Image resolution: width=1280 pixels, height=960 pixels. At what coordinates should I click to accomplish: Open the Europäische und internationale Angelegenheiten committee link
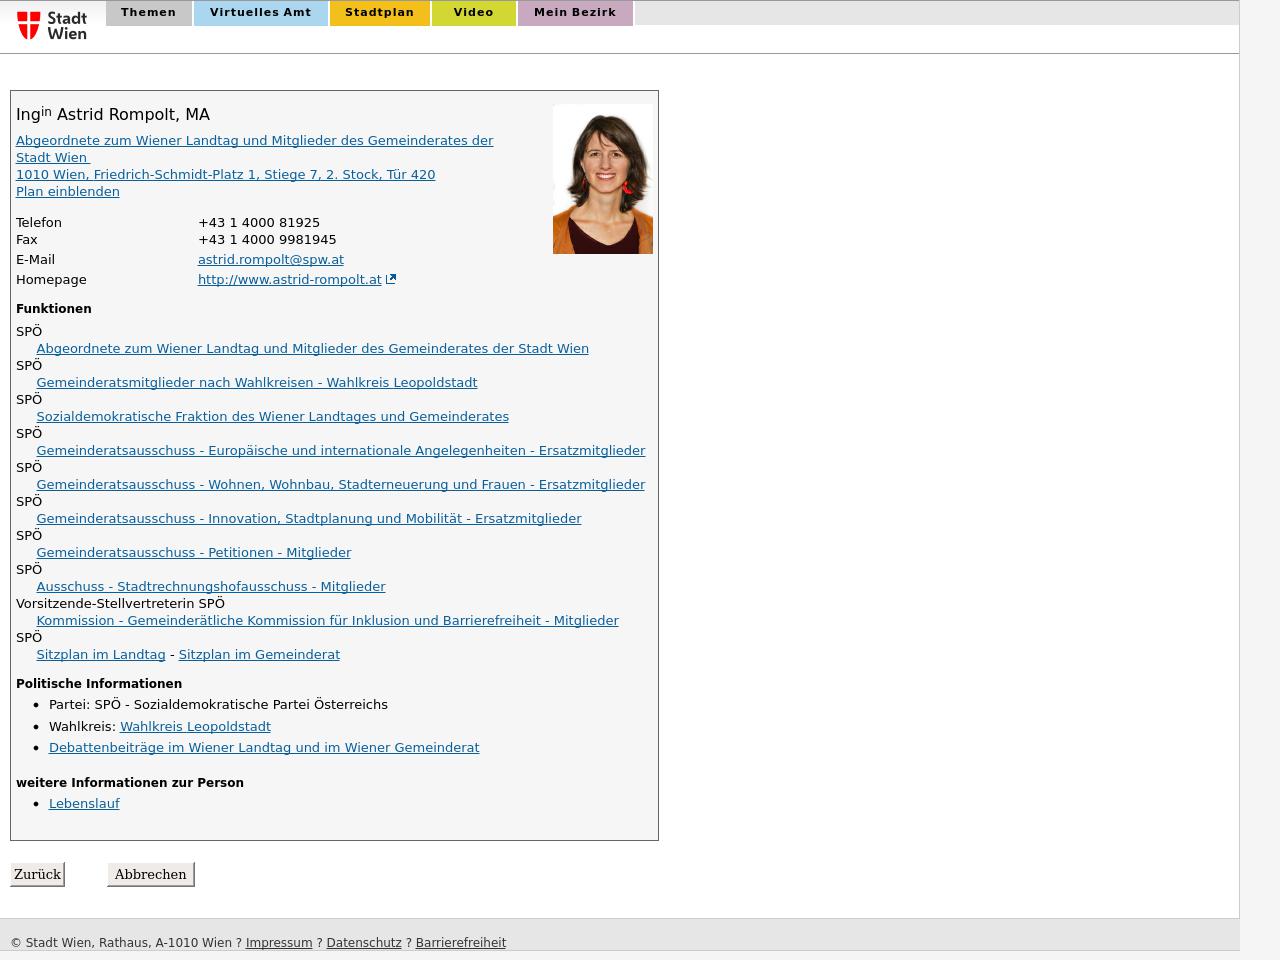click(x=341, y=451)
